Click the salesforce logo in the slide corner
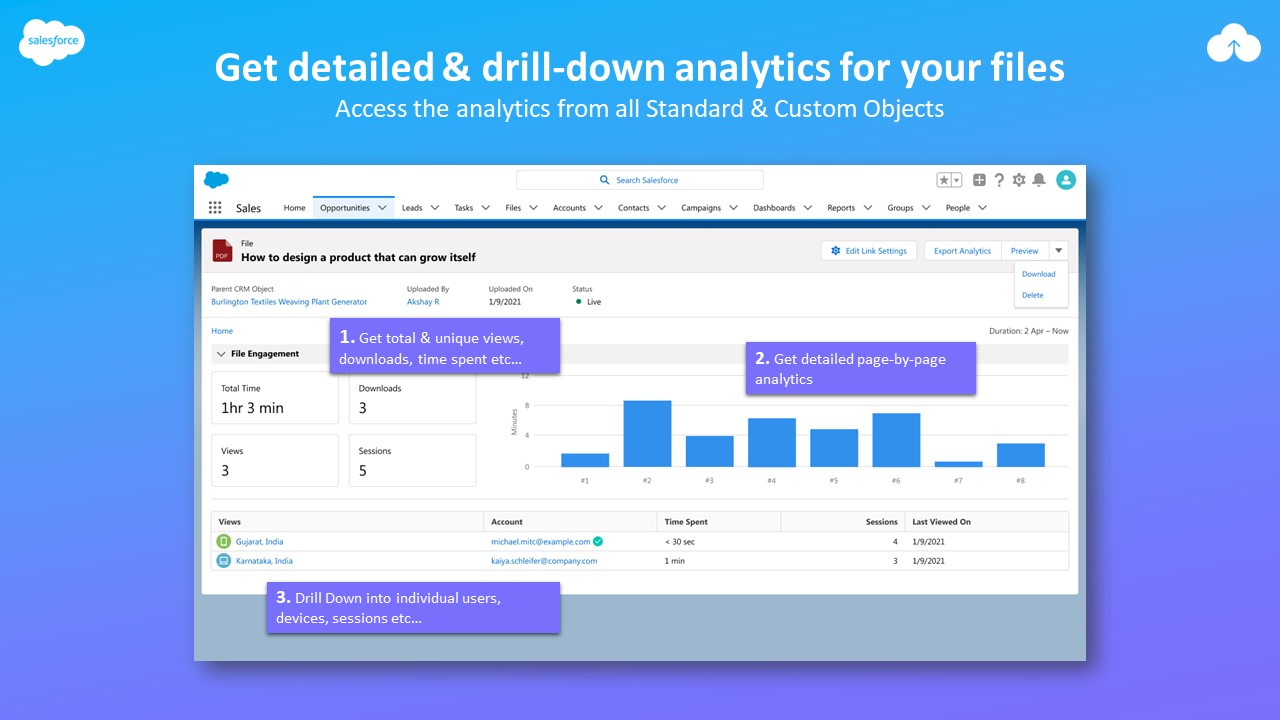 [x=52, y=44]
